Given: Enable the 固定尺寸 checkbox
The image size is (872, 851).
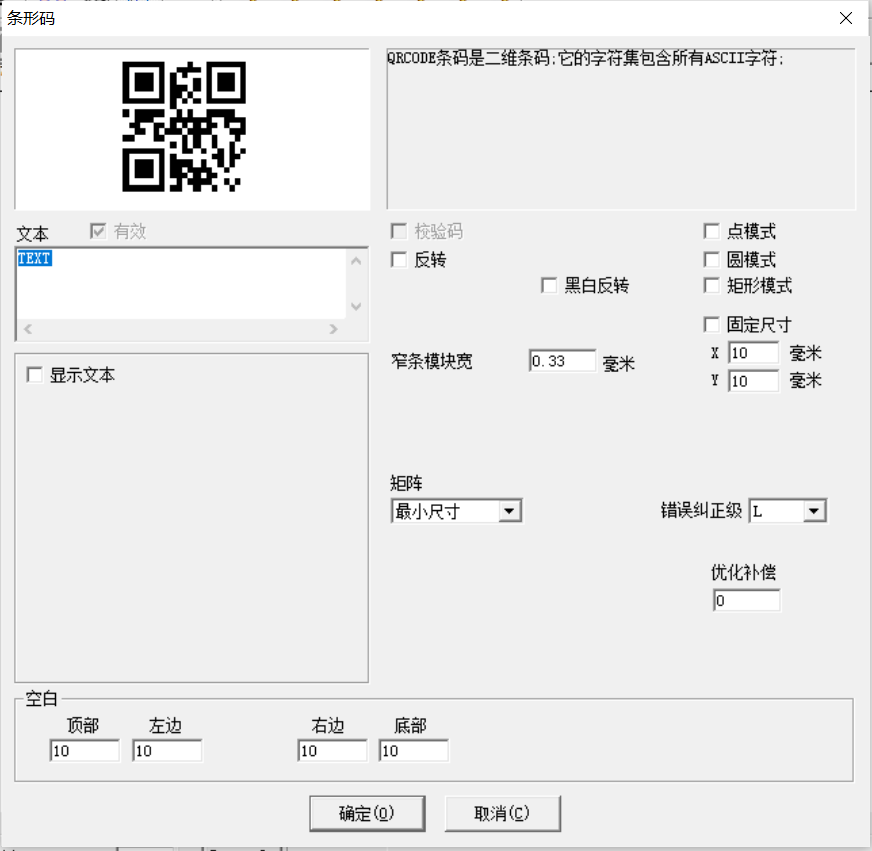Looking at the screenshot, I should pos(711,324).
